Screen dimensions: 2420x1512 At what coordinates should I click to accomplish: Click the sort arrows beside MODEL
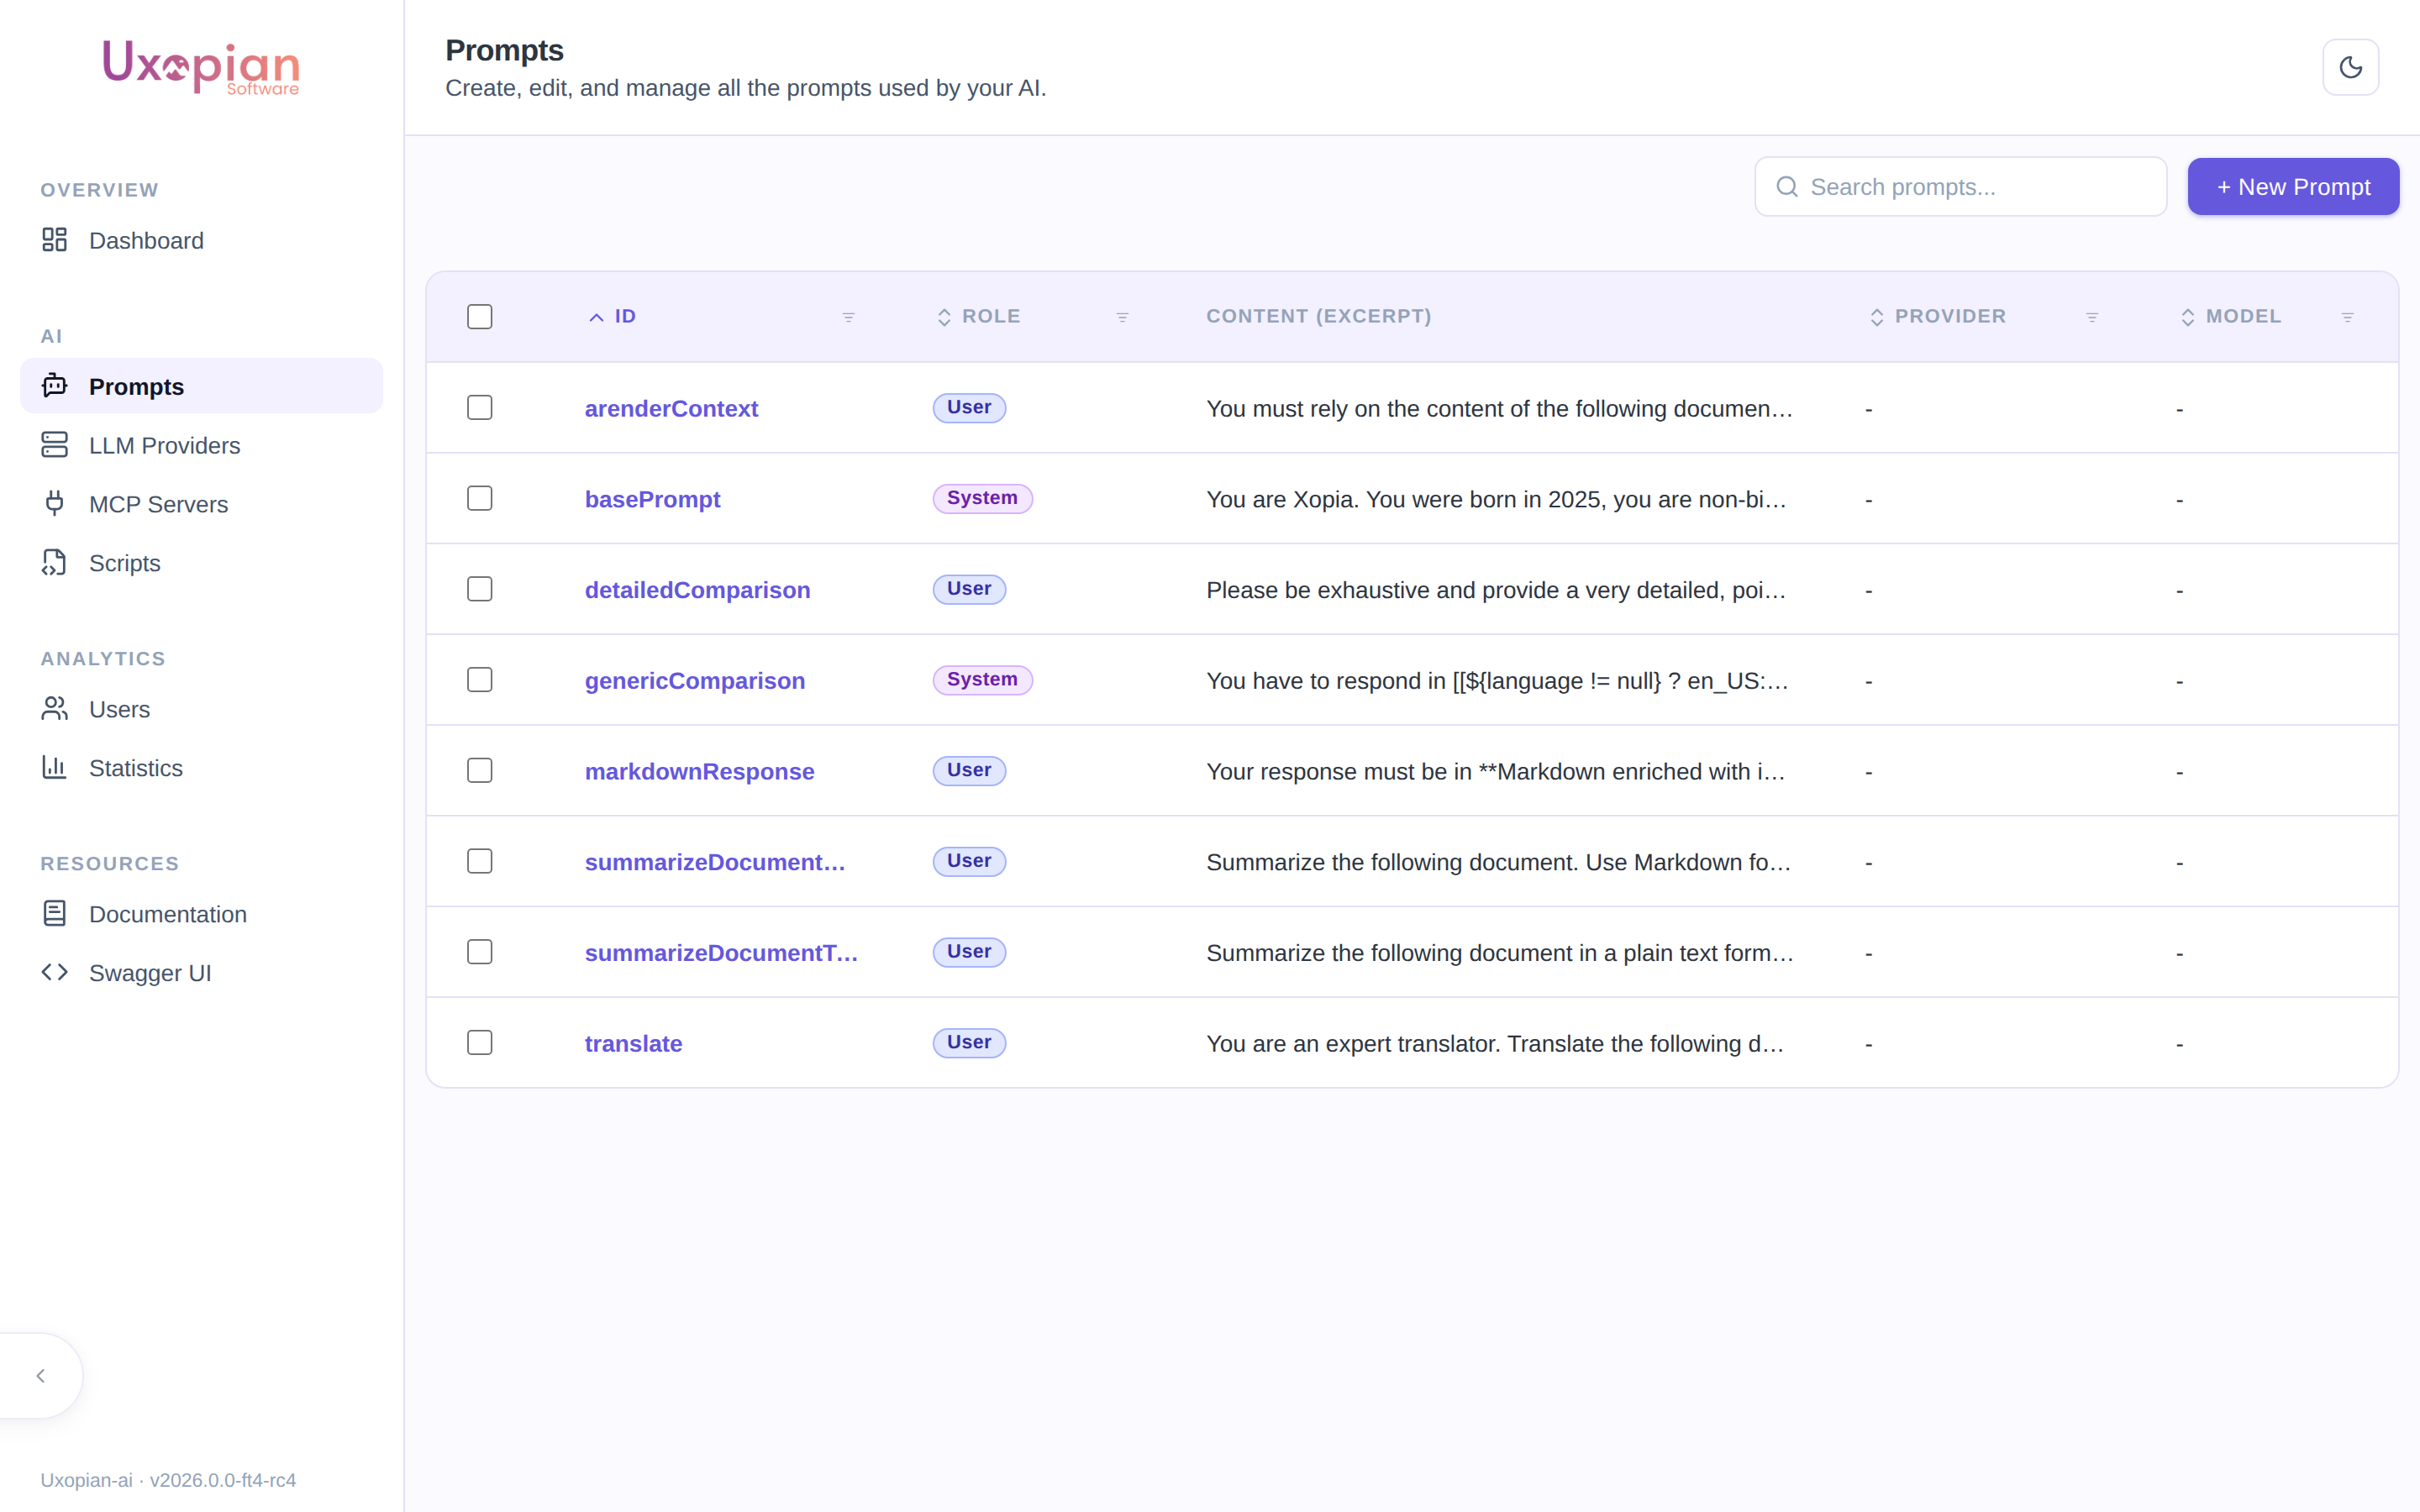[x=2188, y=317]
